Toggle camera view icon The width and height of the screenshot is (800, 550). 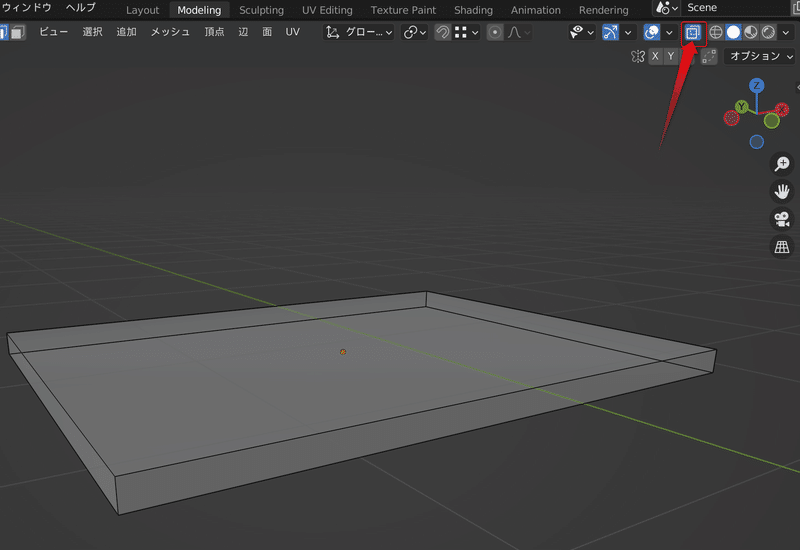[782, 219]
